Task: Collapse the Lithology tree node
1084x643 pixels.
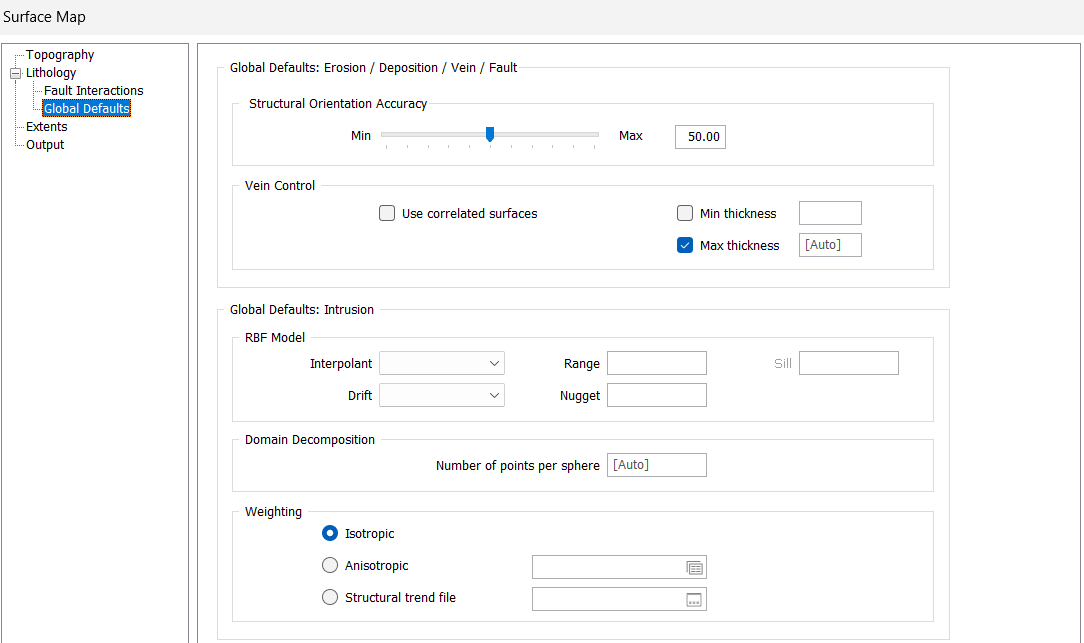Action: (x=15, y=73)
